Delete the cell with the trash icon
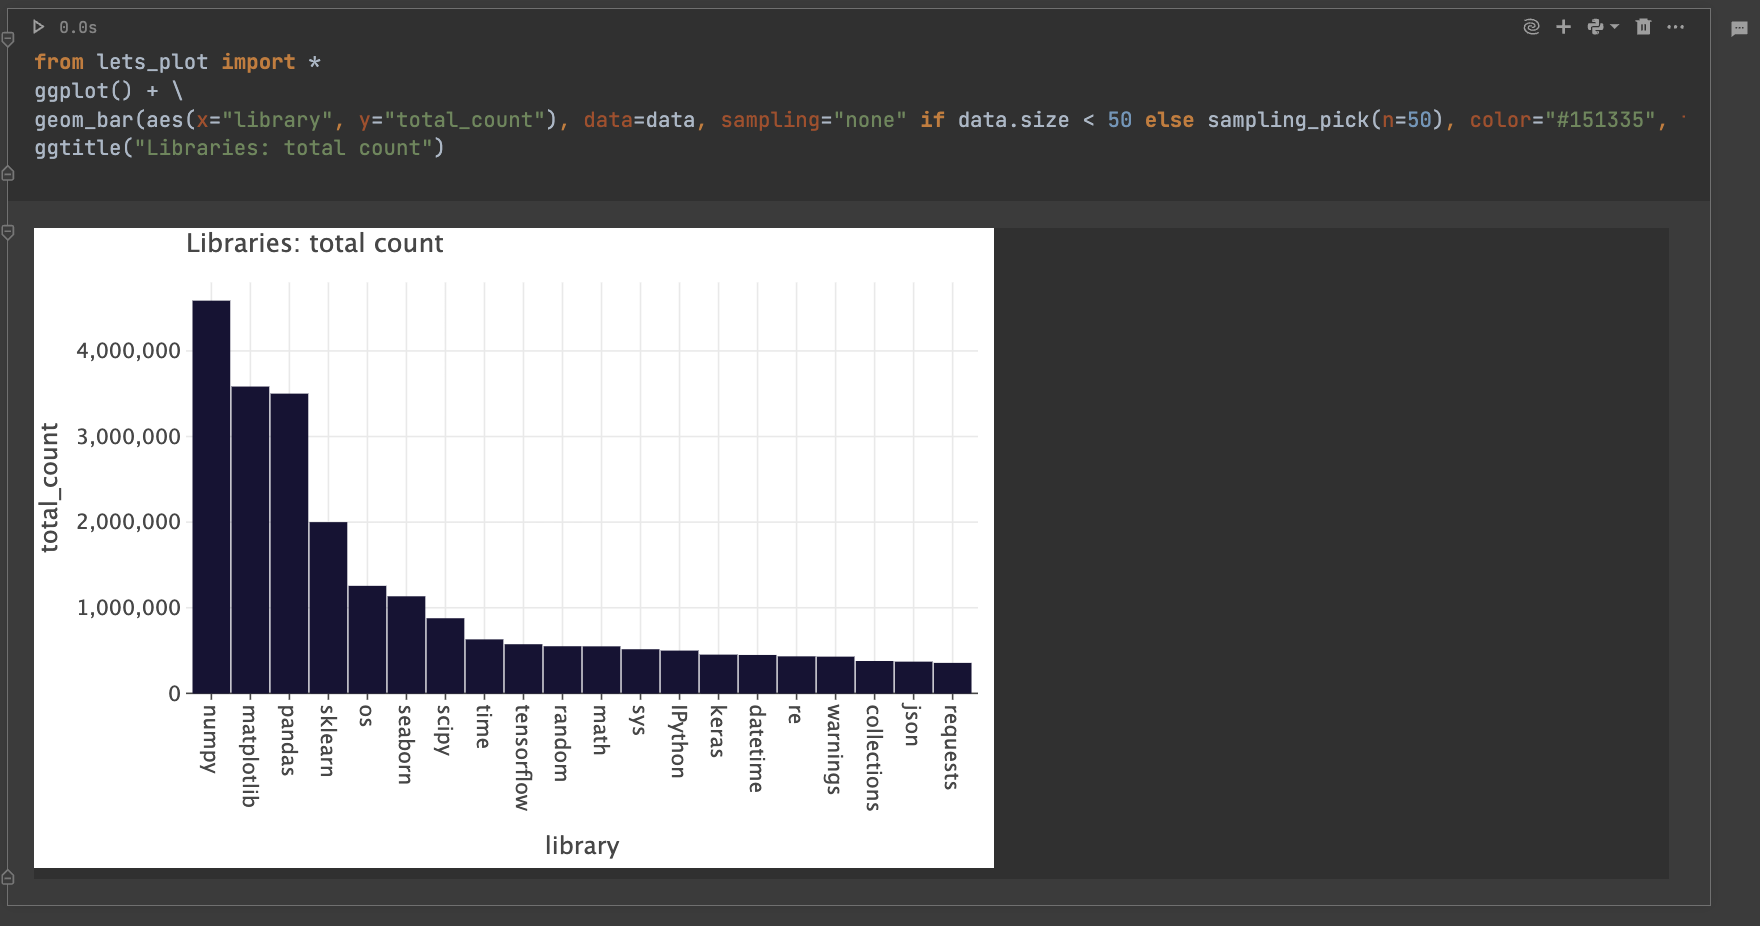 point(1642,27)
